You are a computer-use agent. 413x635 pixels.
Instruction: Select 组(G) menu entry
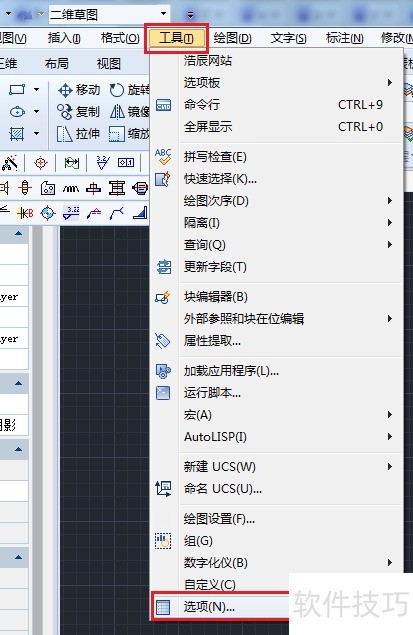pos(275,541)
